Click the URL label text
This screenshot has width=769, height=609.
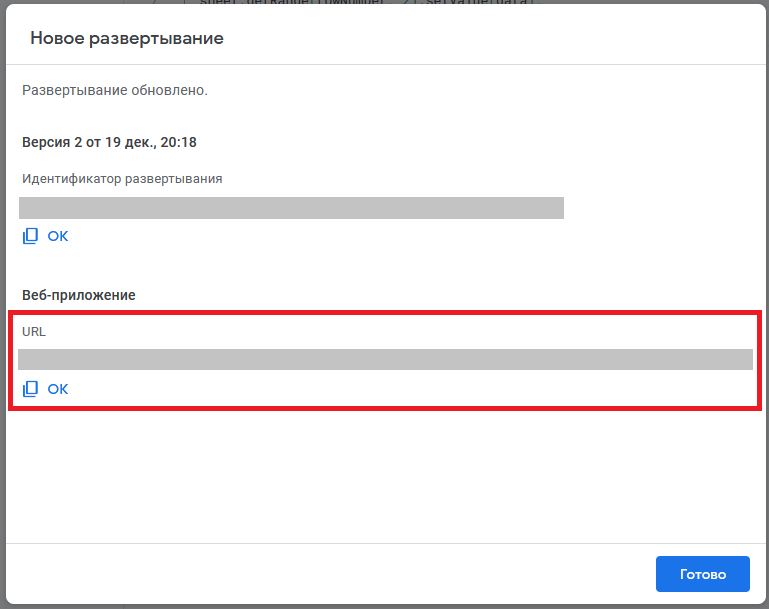tap(34, 331)
